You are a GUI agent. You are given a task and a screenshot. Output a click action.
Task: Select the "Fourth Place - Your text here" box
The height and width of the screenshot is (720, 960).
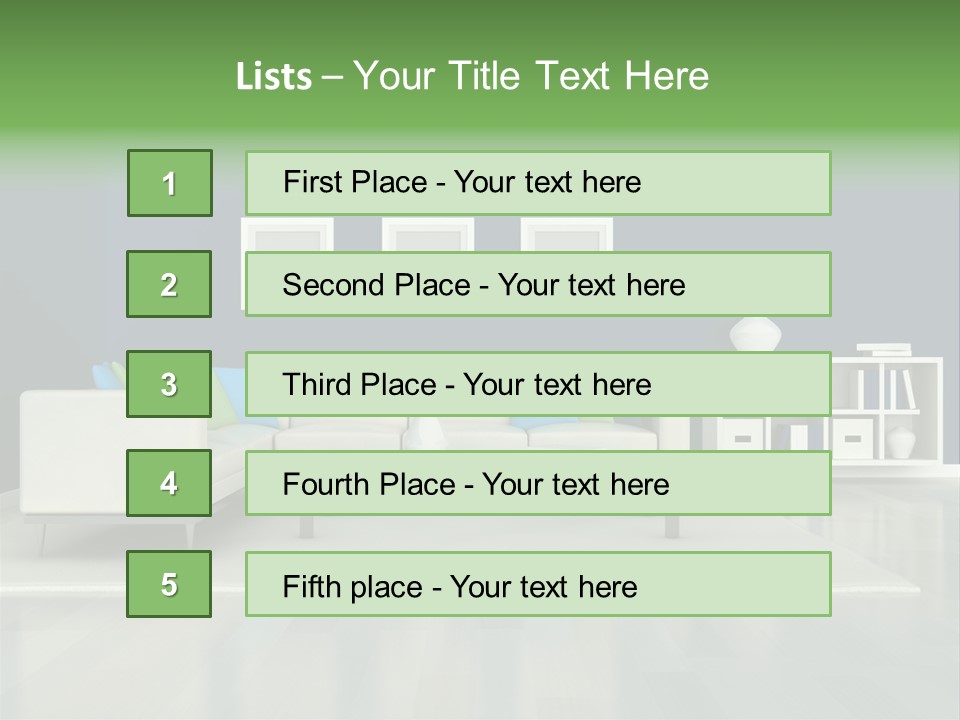point(538,484)
